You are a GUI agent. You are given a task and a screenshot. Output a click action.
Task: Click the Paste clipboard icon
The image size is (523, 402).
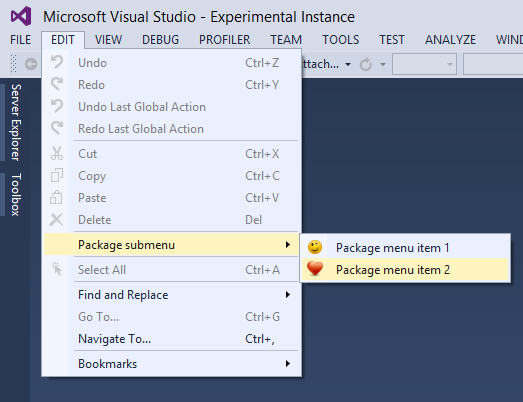pyautogui.click(x=56, y=197)
